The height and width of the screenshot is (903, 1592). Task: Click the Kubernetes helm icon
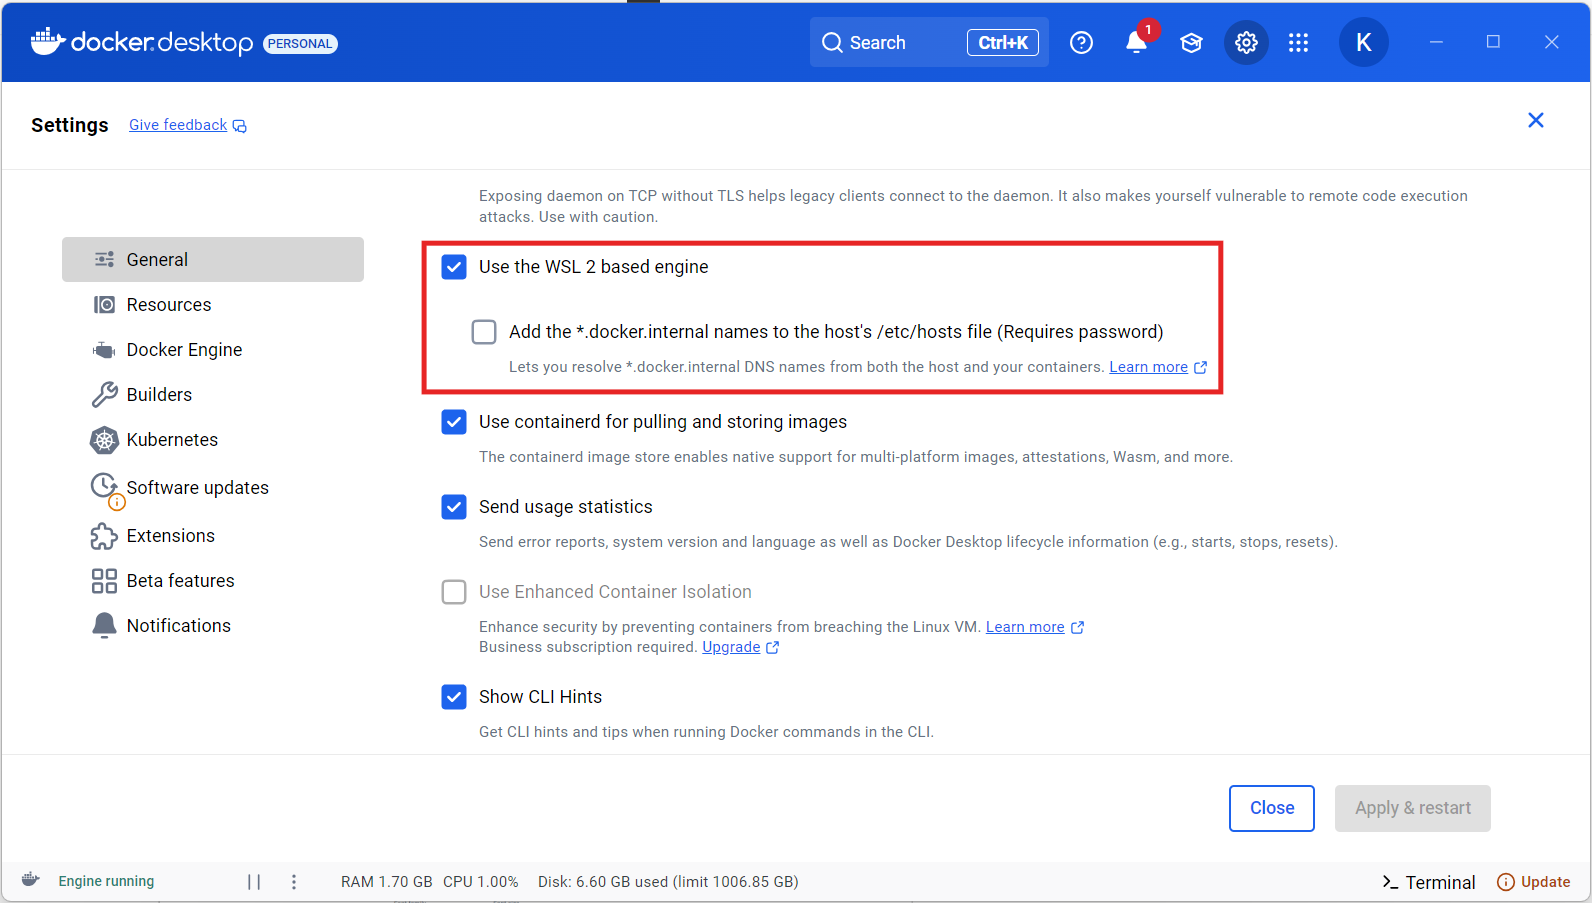tap(104, 439)
